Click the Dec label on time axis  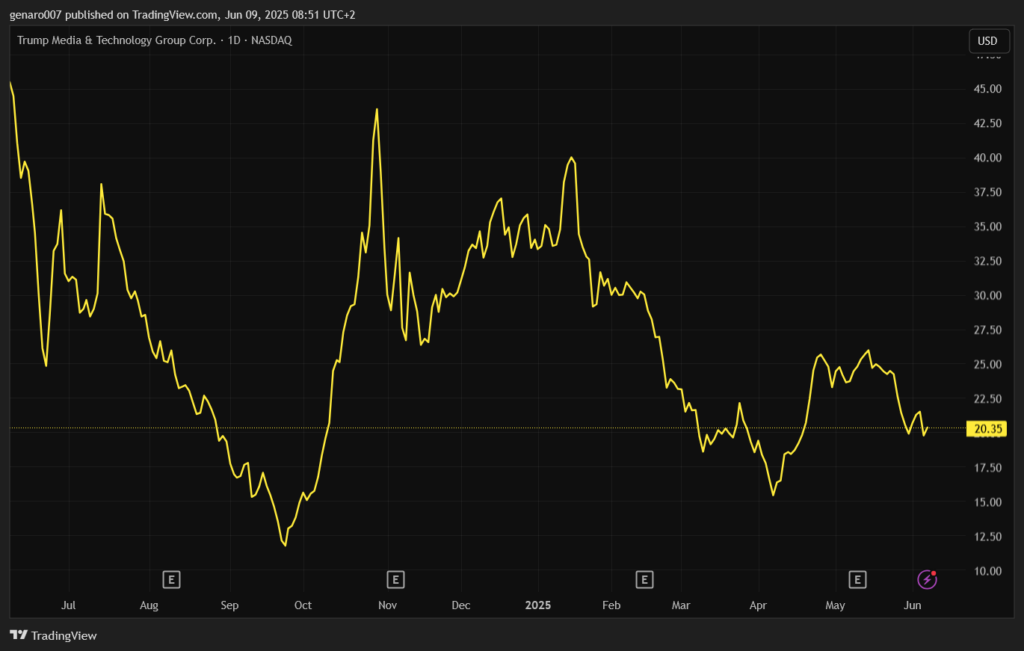[461, 606]
